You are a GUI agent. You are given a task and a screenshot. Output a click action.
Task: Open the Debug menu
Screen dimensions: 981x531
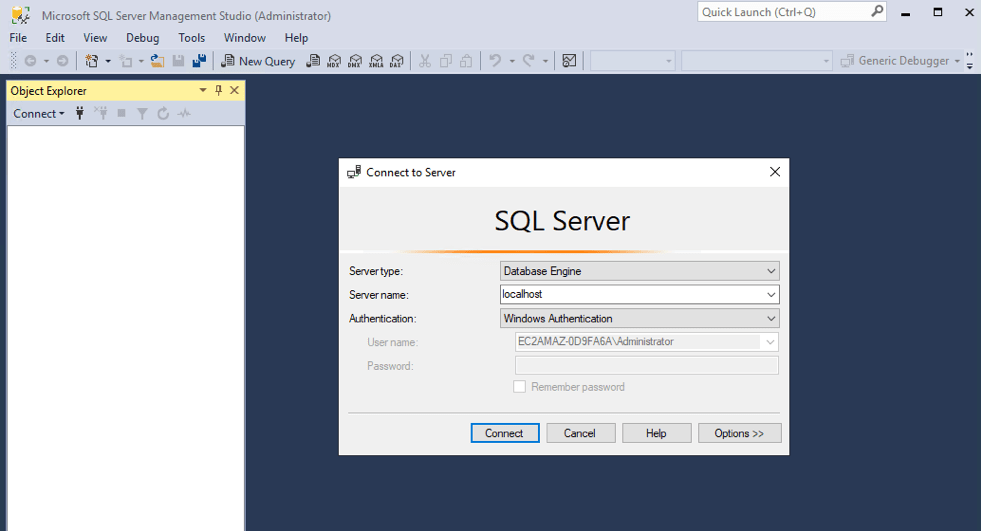[x=143, y=38]
